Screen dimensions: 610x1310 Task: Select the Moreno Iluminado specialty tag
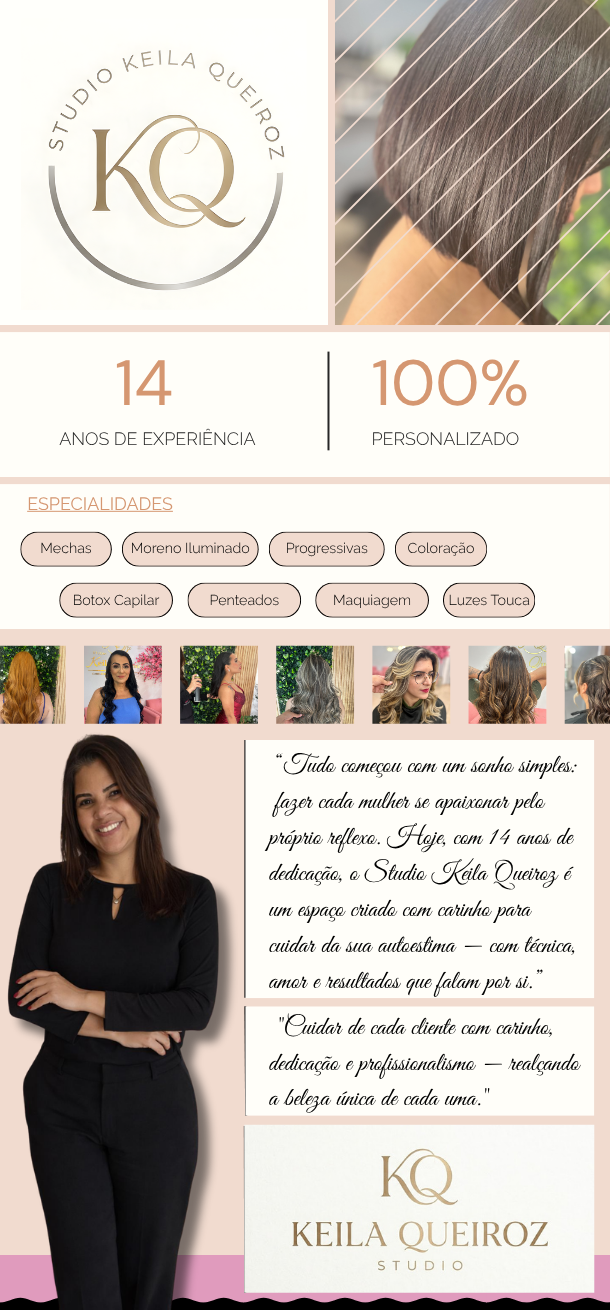coord(190,548)
